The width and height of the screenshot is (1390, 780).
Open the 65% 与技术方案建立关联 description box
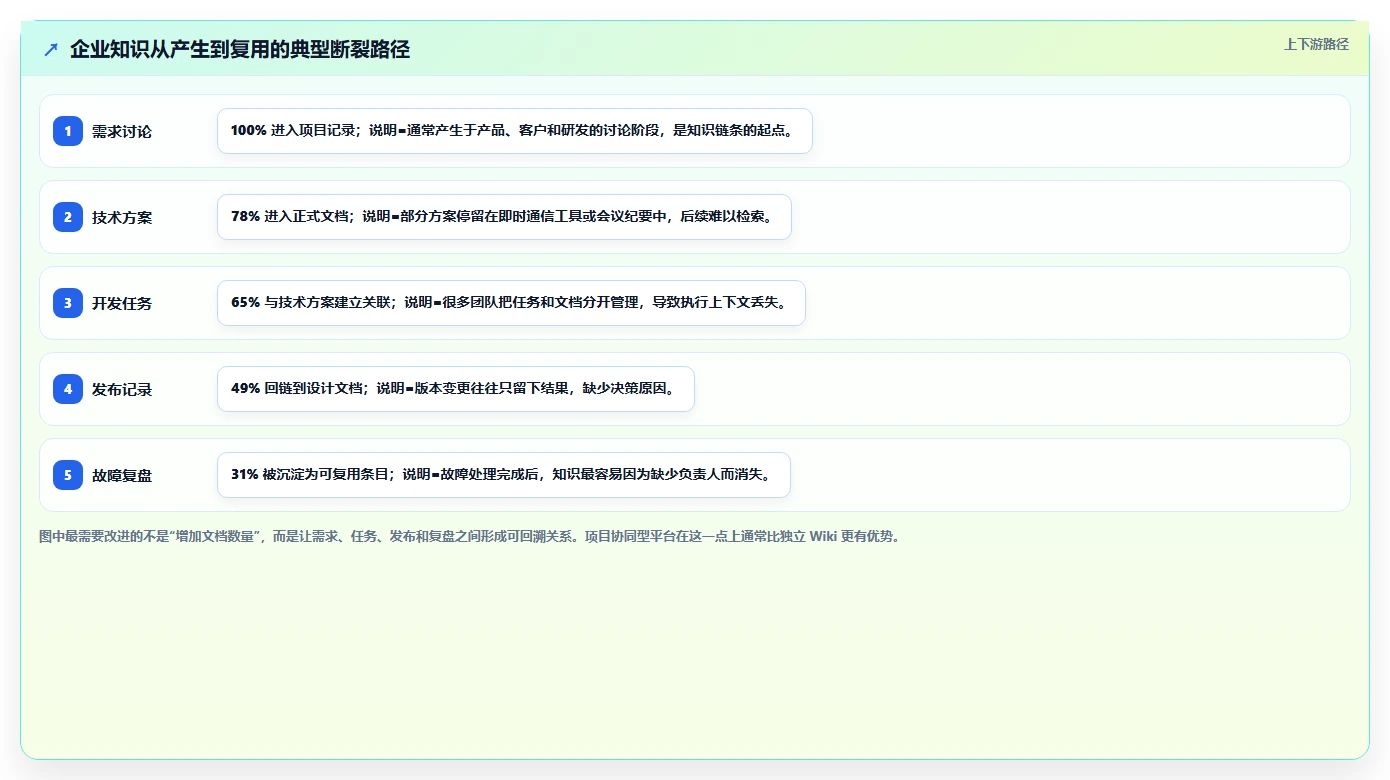click(511, 303)
